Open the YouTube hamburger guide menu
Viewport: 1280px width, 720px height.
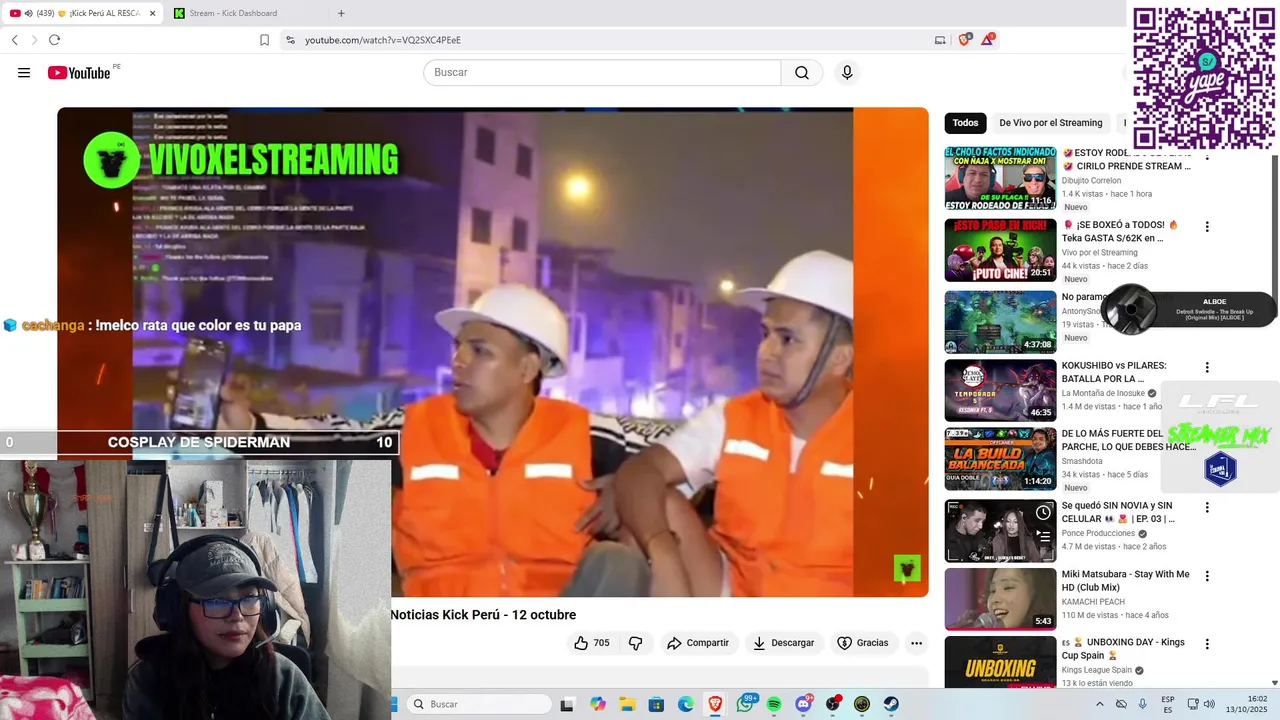24,73
